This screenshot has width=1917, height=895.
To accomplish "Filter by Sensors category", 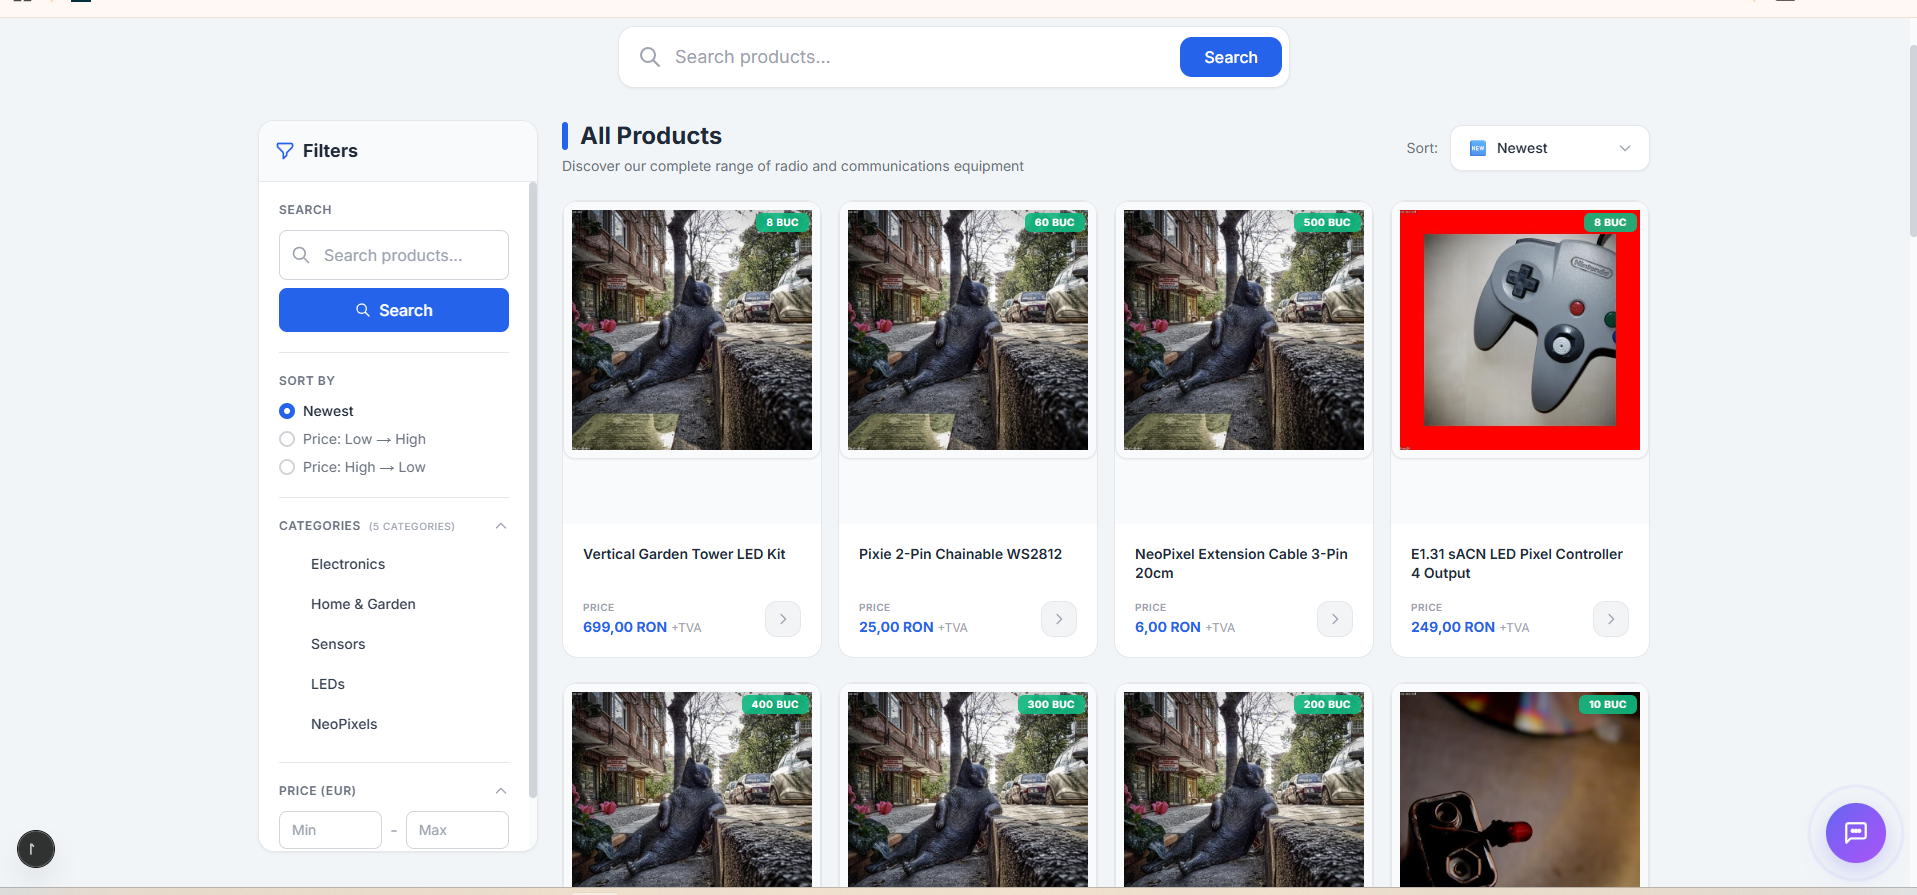I will click(x=338, y=644).
